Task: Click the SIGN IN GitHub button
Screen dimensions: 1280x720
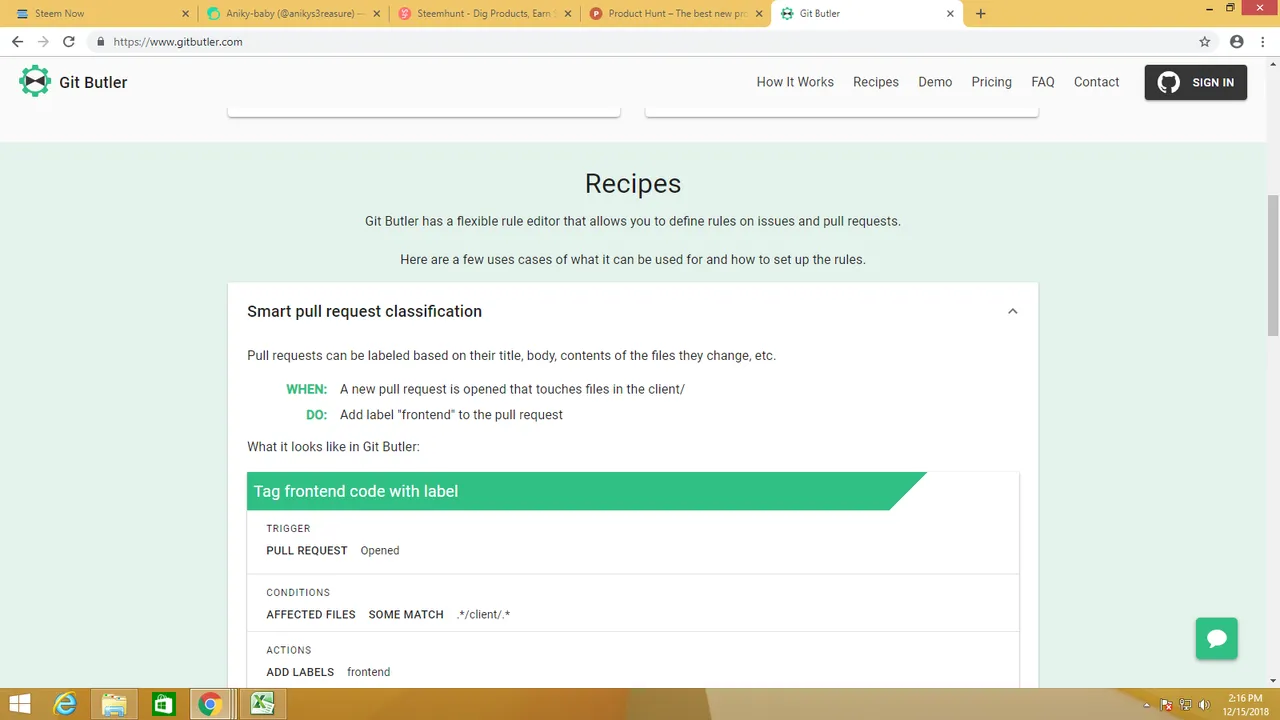Action: 1196,82
